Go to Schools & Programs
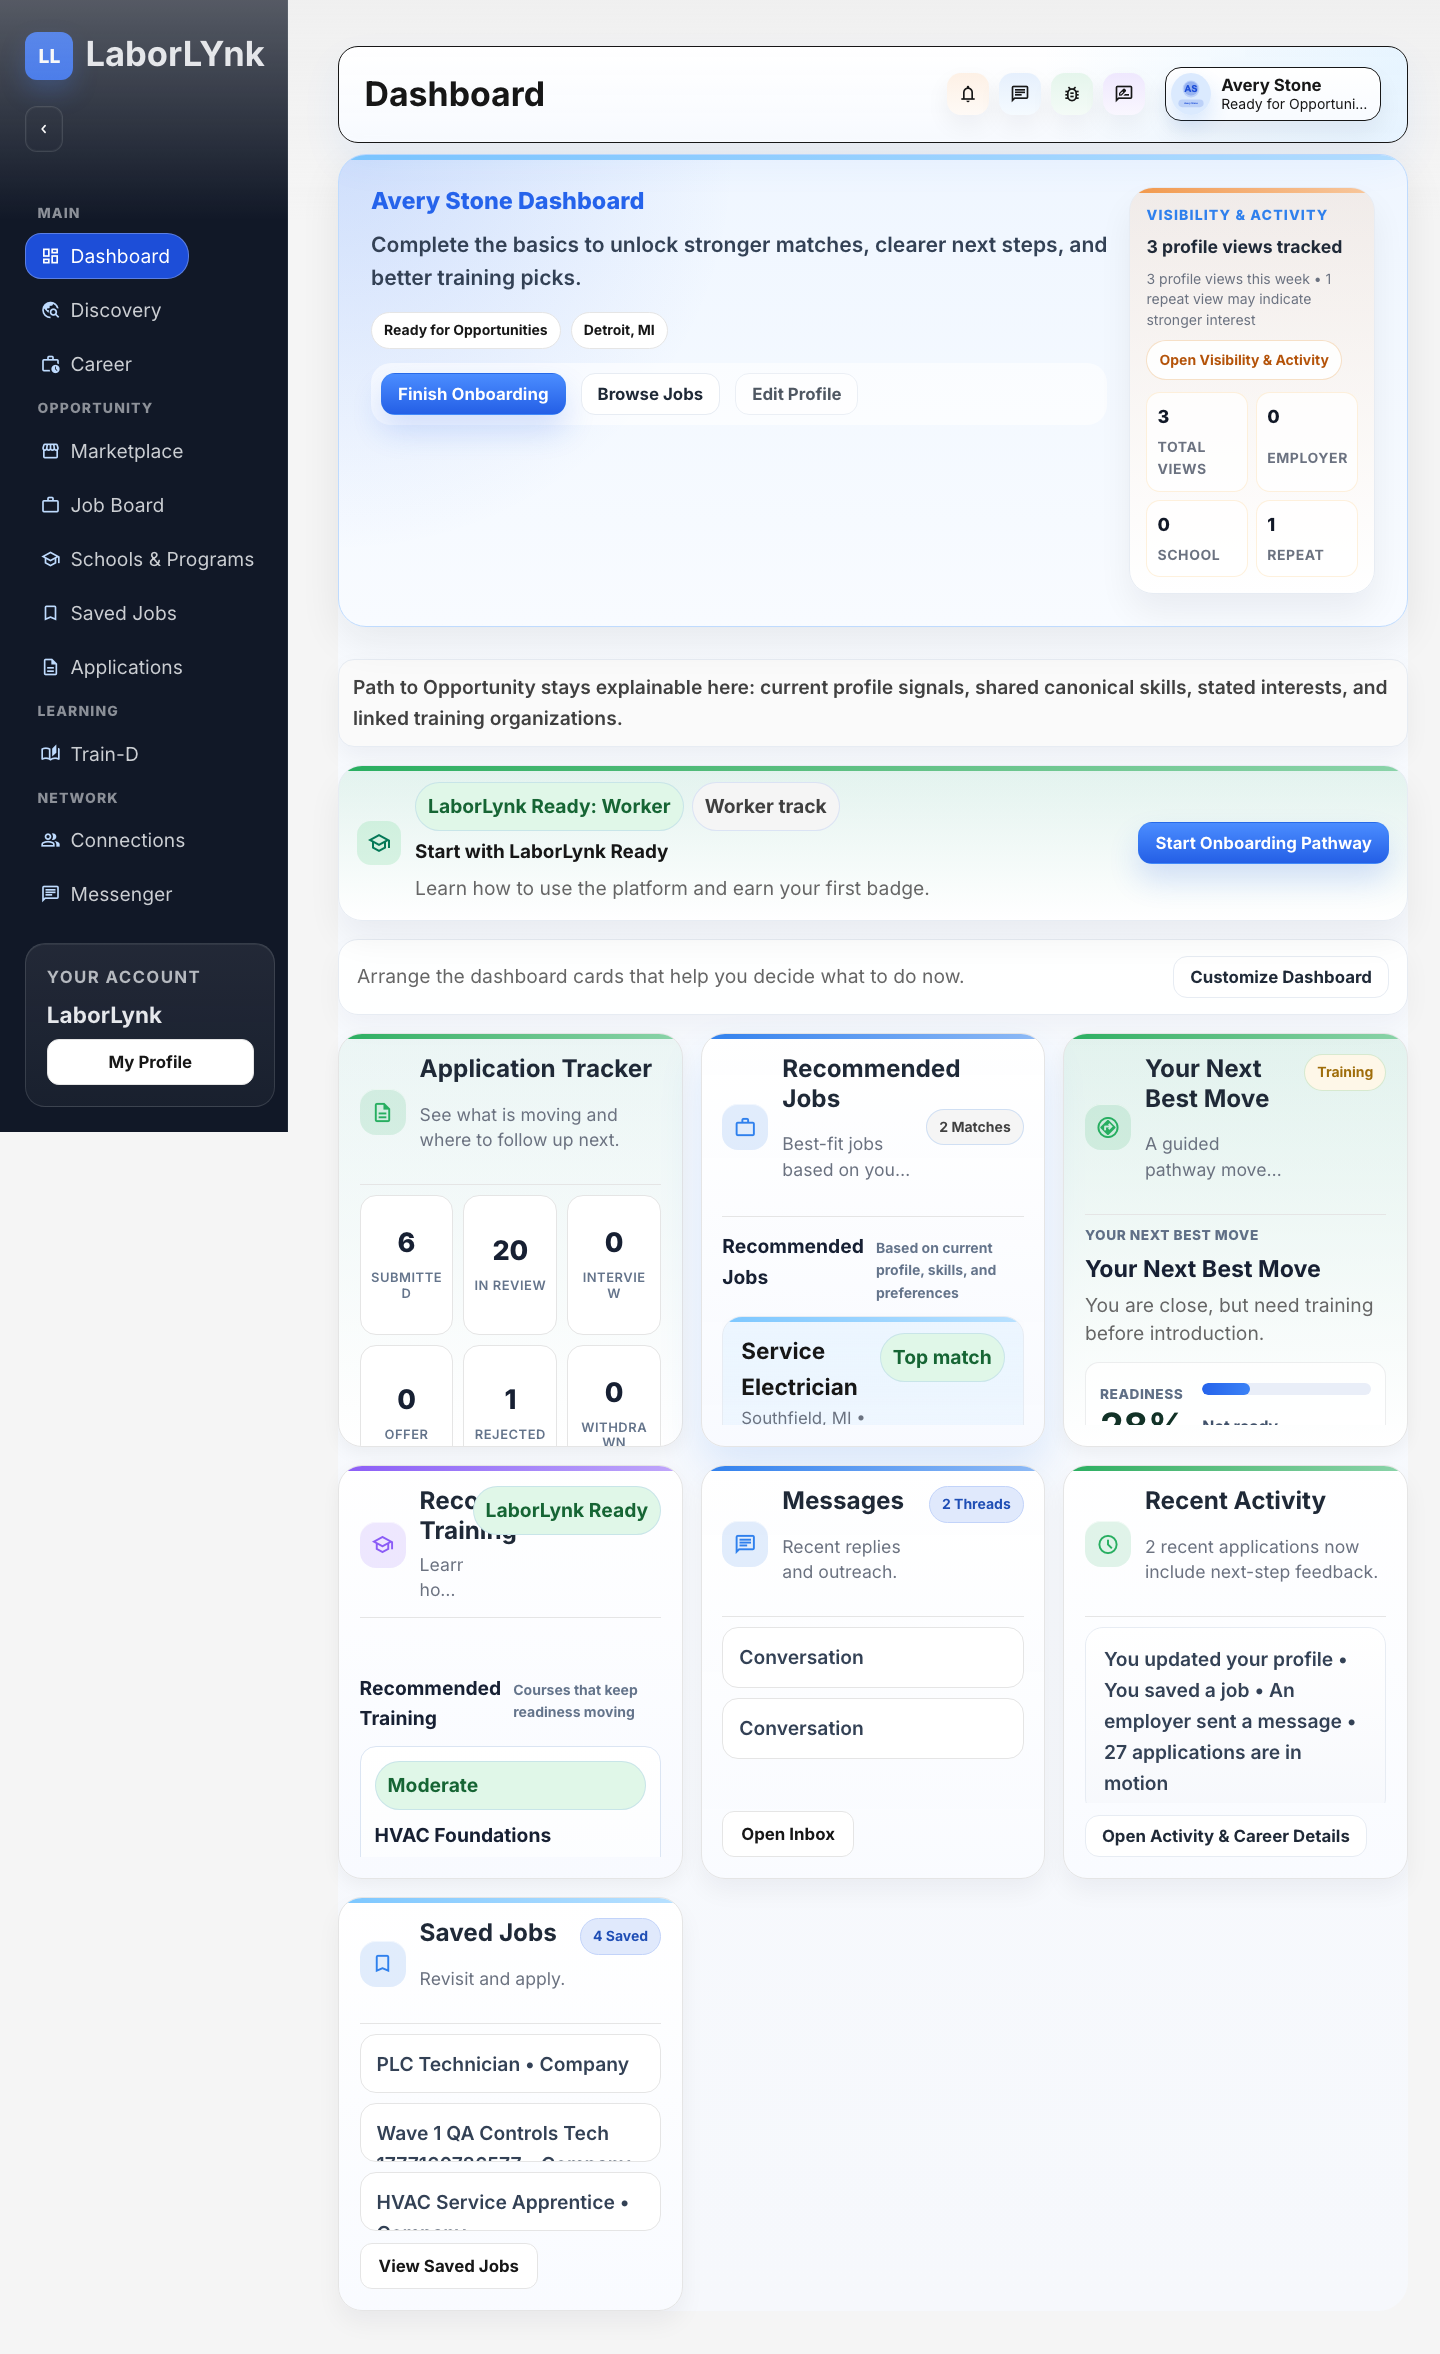Screen dimensions: 1440x2354 coord(148,559)
